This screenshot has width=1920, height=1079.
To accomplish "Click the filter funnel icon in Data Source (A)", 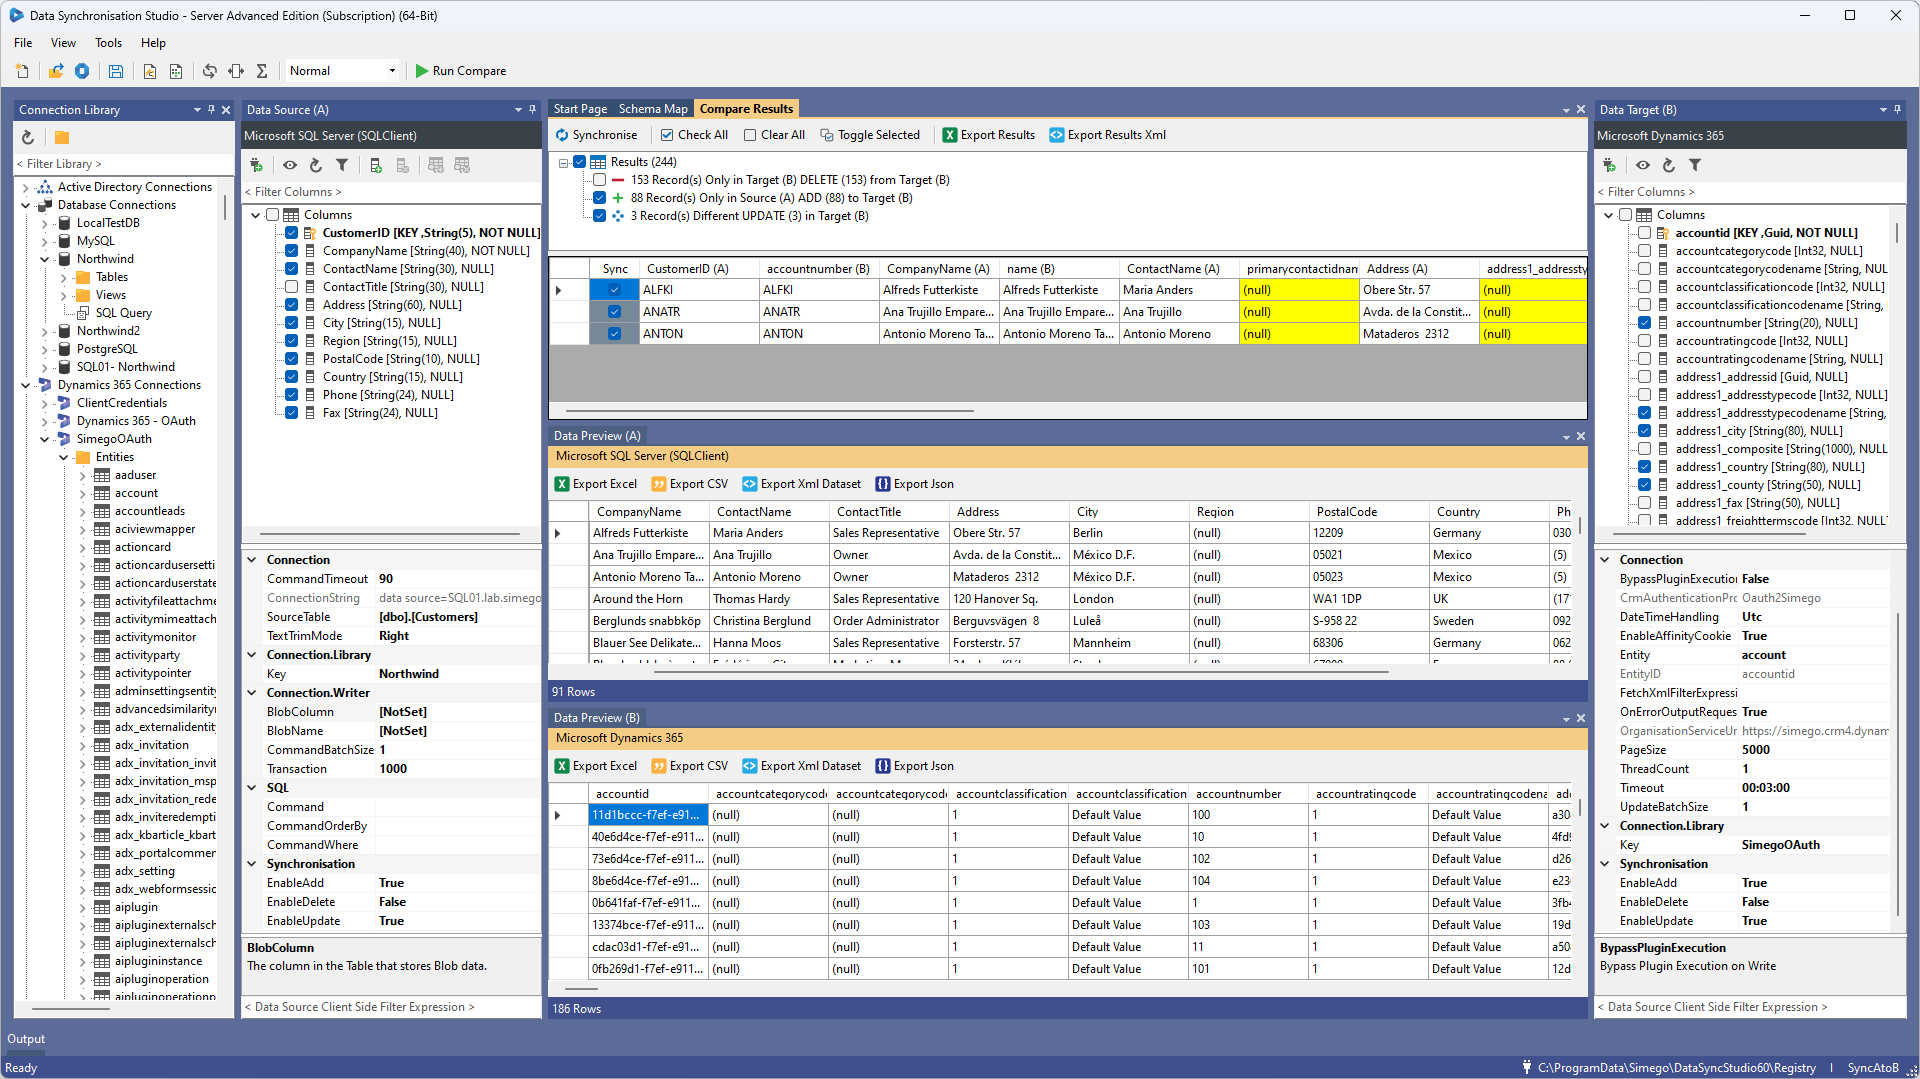I will (342, 165).
